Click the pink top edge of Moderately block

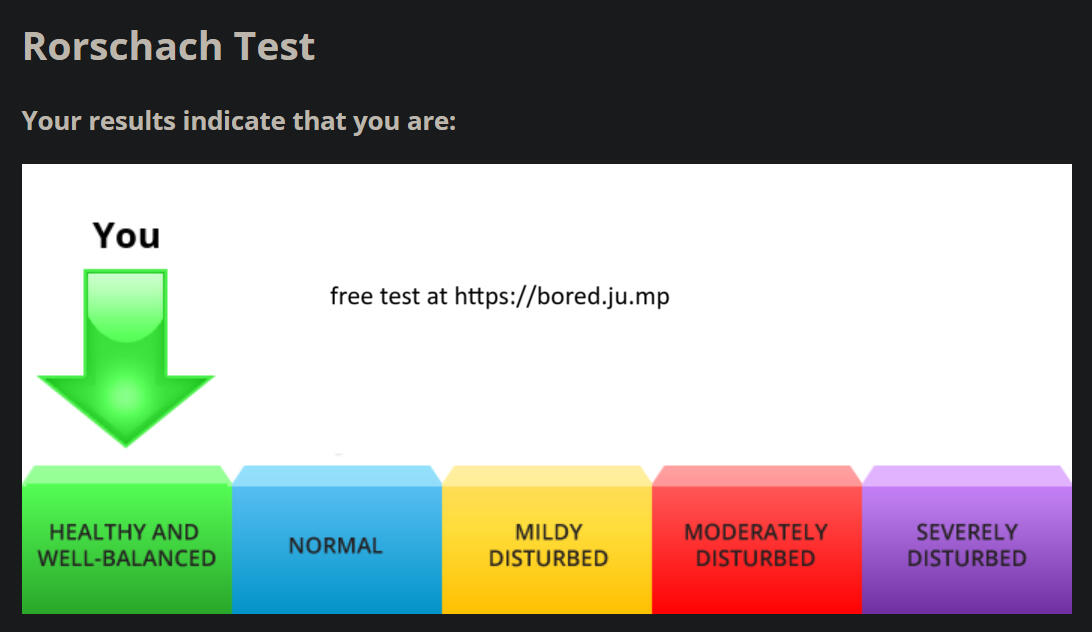pos(756,475)
